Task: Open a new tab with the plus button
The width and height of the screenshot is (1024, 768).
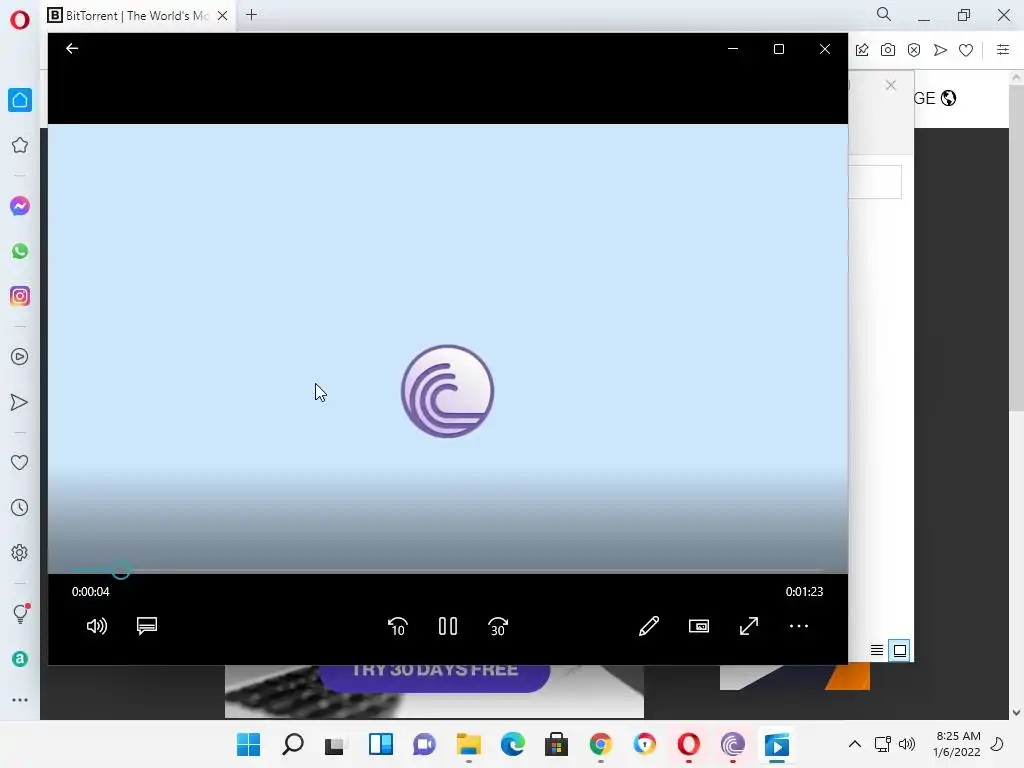Action: coord(251,14)
